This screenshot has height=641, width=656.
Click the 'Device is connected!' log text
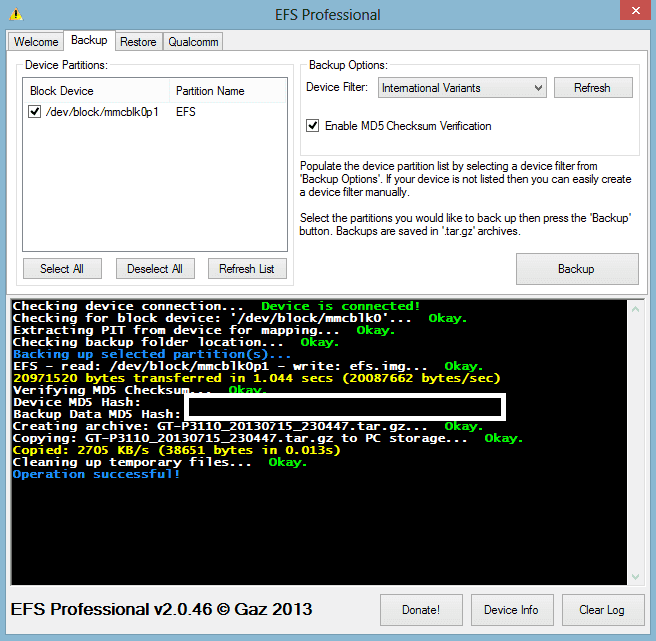[341, 306]
